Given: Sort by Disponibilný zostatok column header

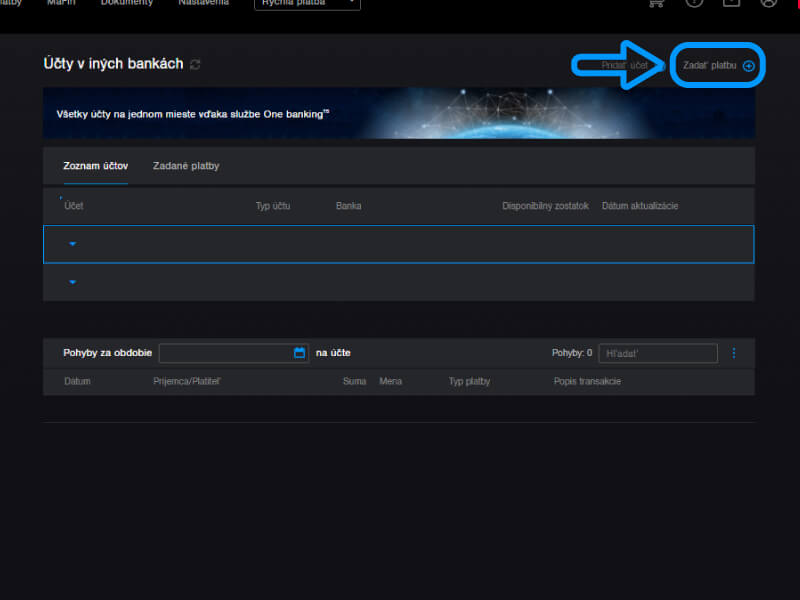Looking at the screenshot, I should 545,206.
